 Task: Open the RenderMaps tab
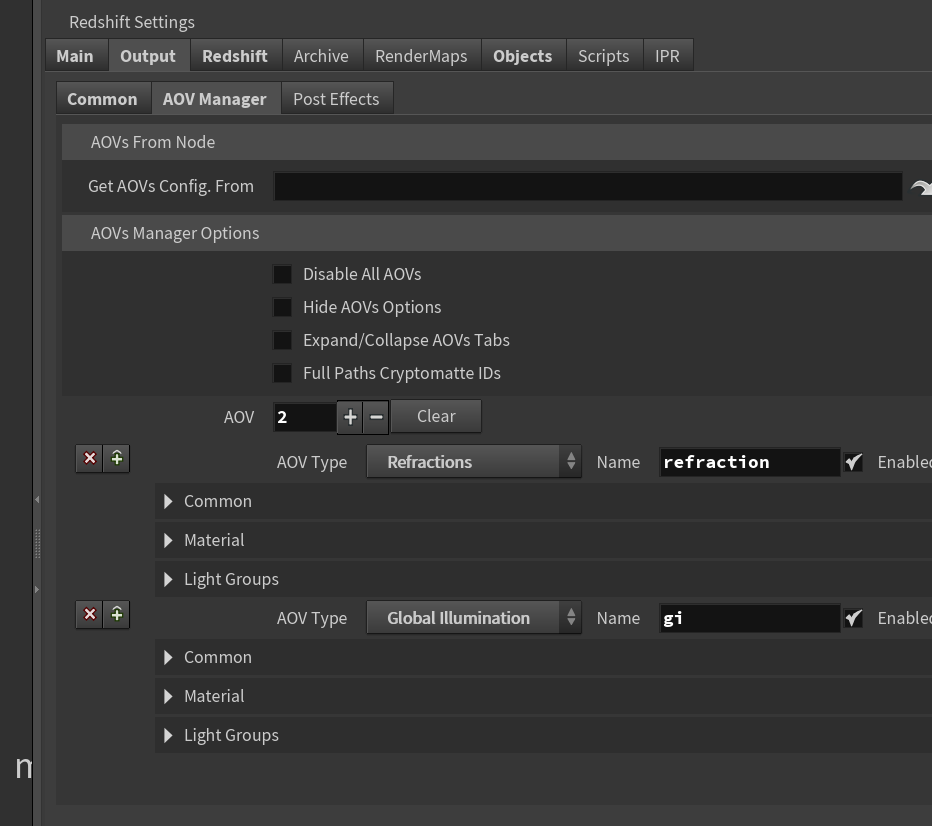tap(421, 56)
